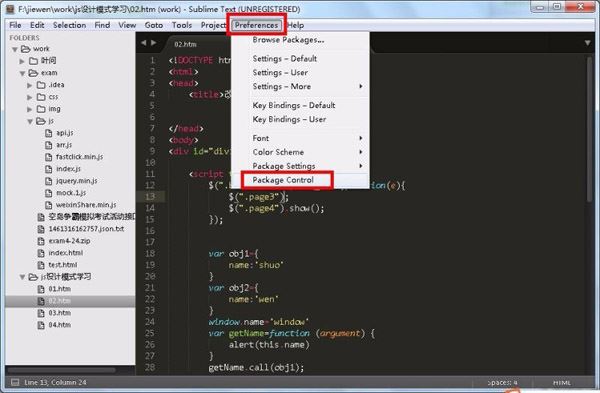Image resolution: width=600 pixels, height=393 pixels.
Task: Click the 时间 folder icon
Action: coord(33,61)
